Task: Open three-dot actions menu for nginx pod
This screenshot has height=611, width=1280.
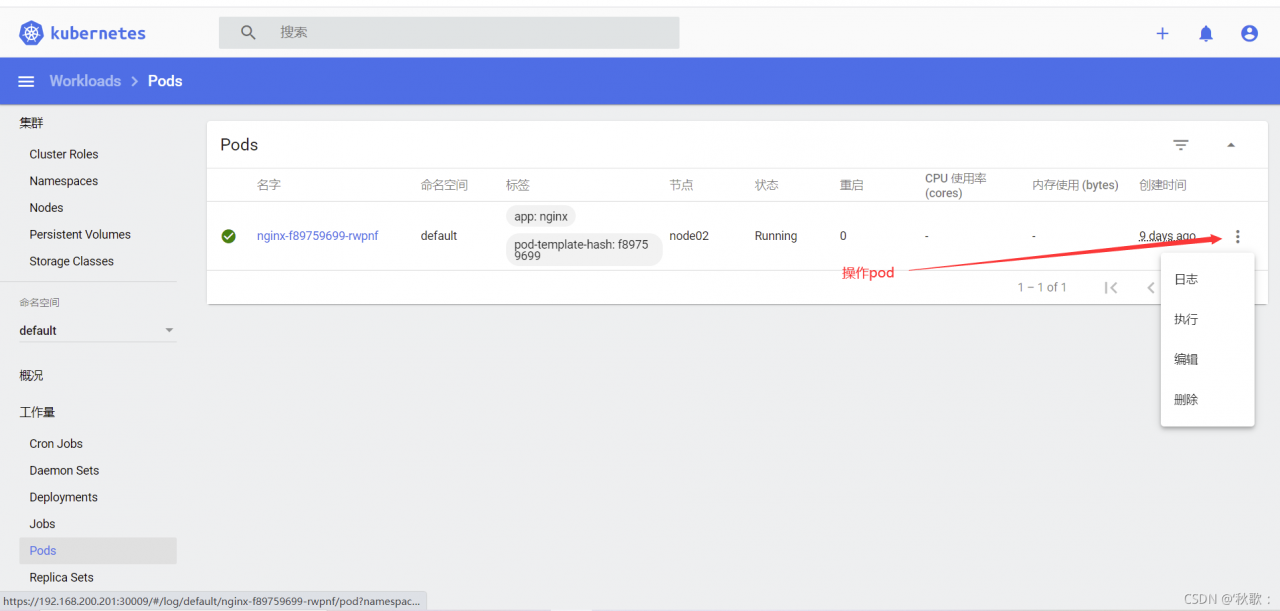Action: (x=1238, y=237)
